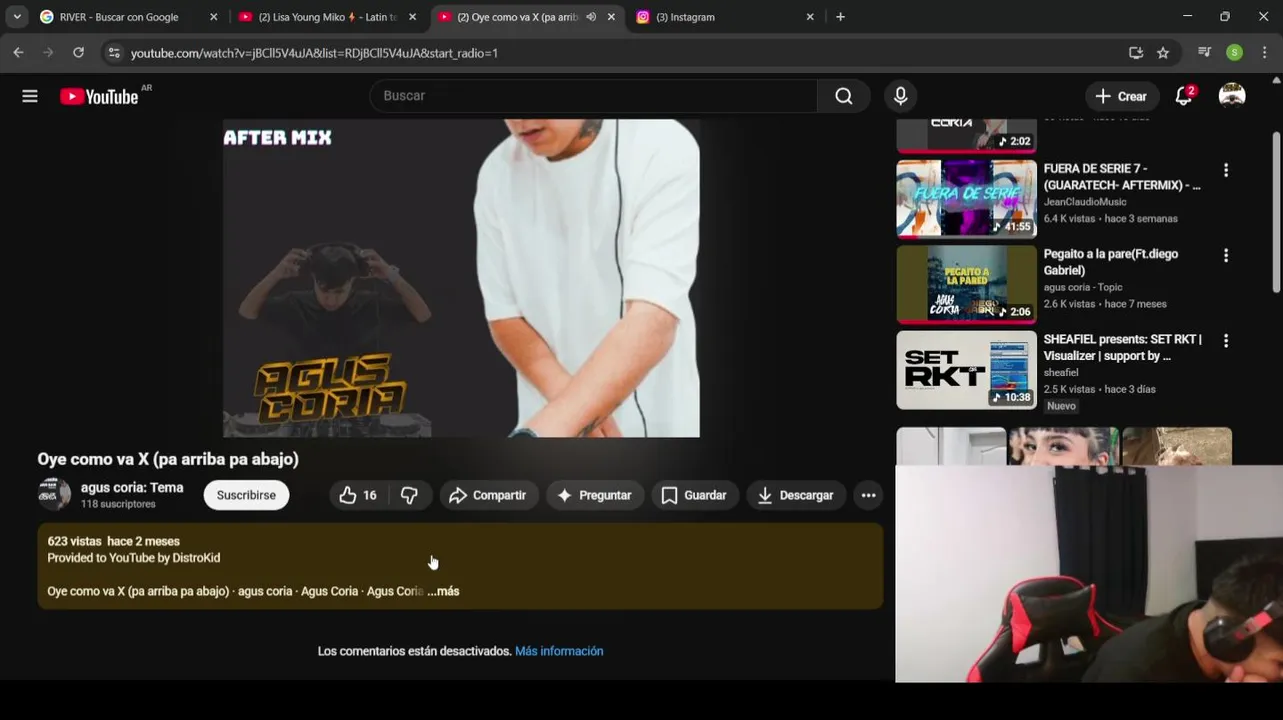The image size is (1283, 720).
Task: Open the Más información link
Action: pyautogui.click(x=559, y=651)
